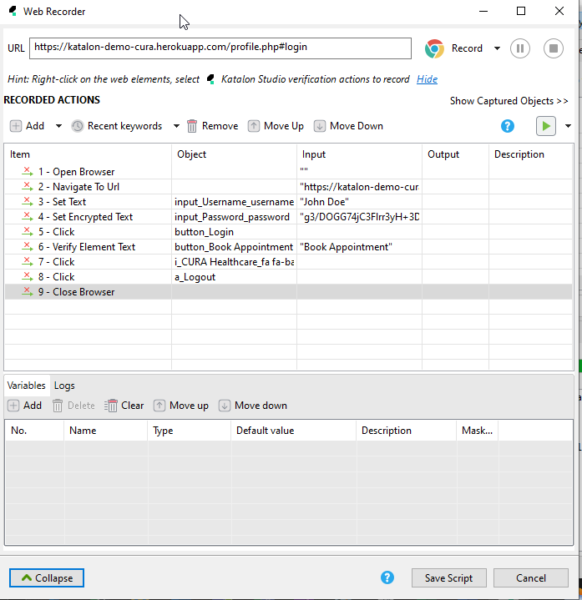Expand the Record browser dropdown arrow
The height and width of the screenshot is (600, 582).
[497, 49]
